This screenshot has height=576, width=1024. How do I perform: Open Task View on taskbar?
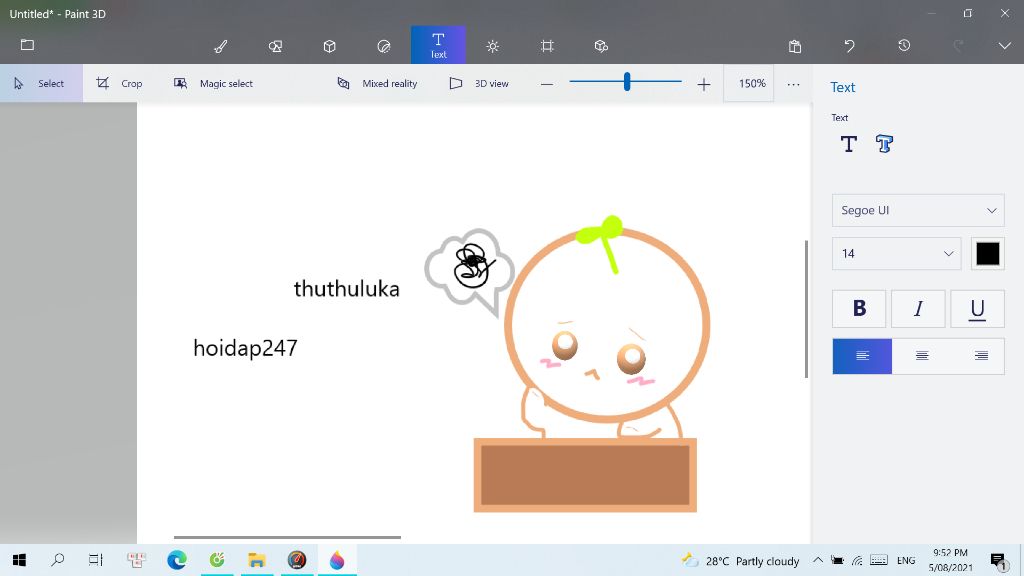96,560
